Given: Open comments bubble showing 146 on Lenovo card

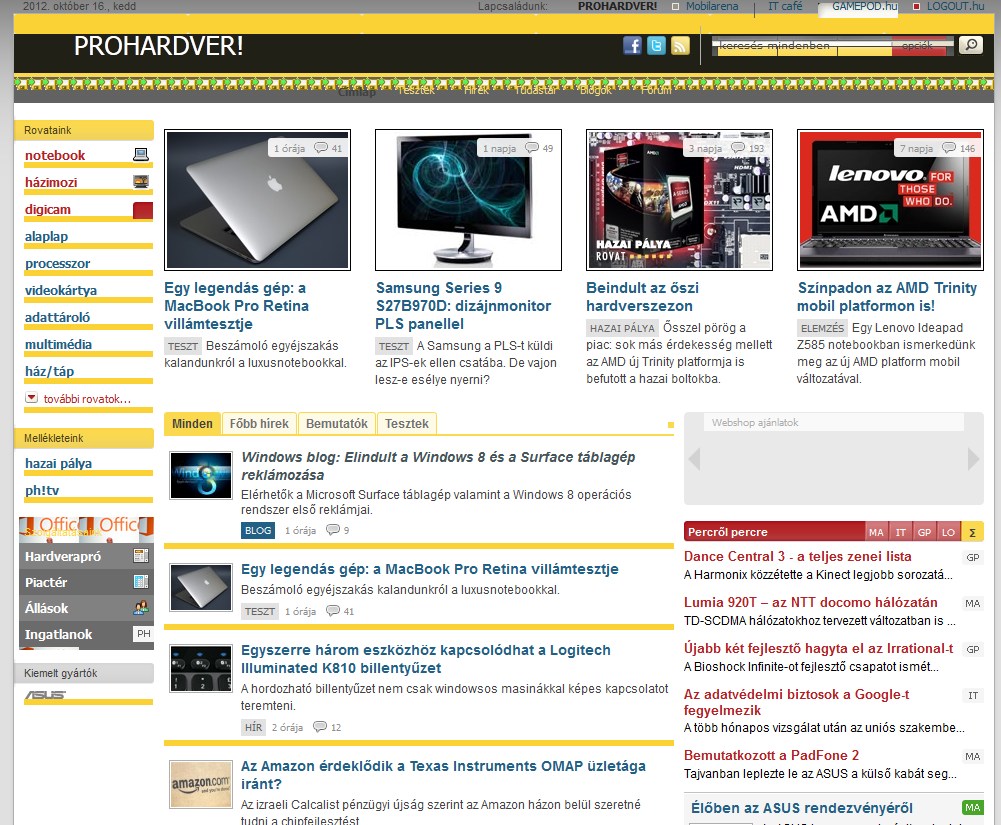Looking at the screenshot, I should click(949, 148).
